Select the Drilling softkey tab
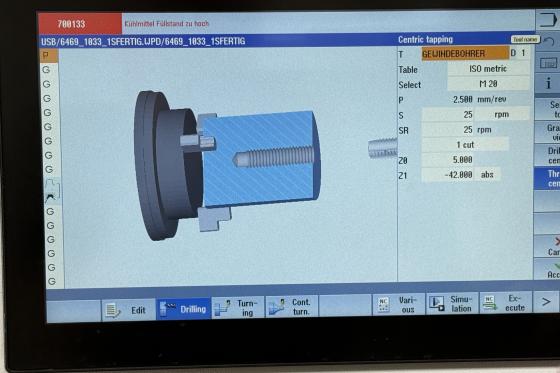560x373 pixels. tap(184, 309)
